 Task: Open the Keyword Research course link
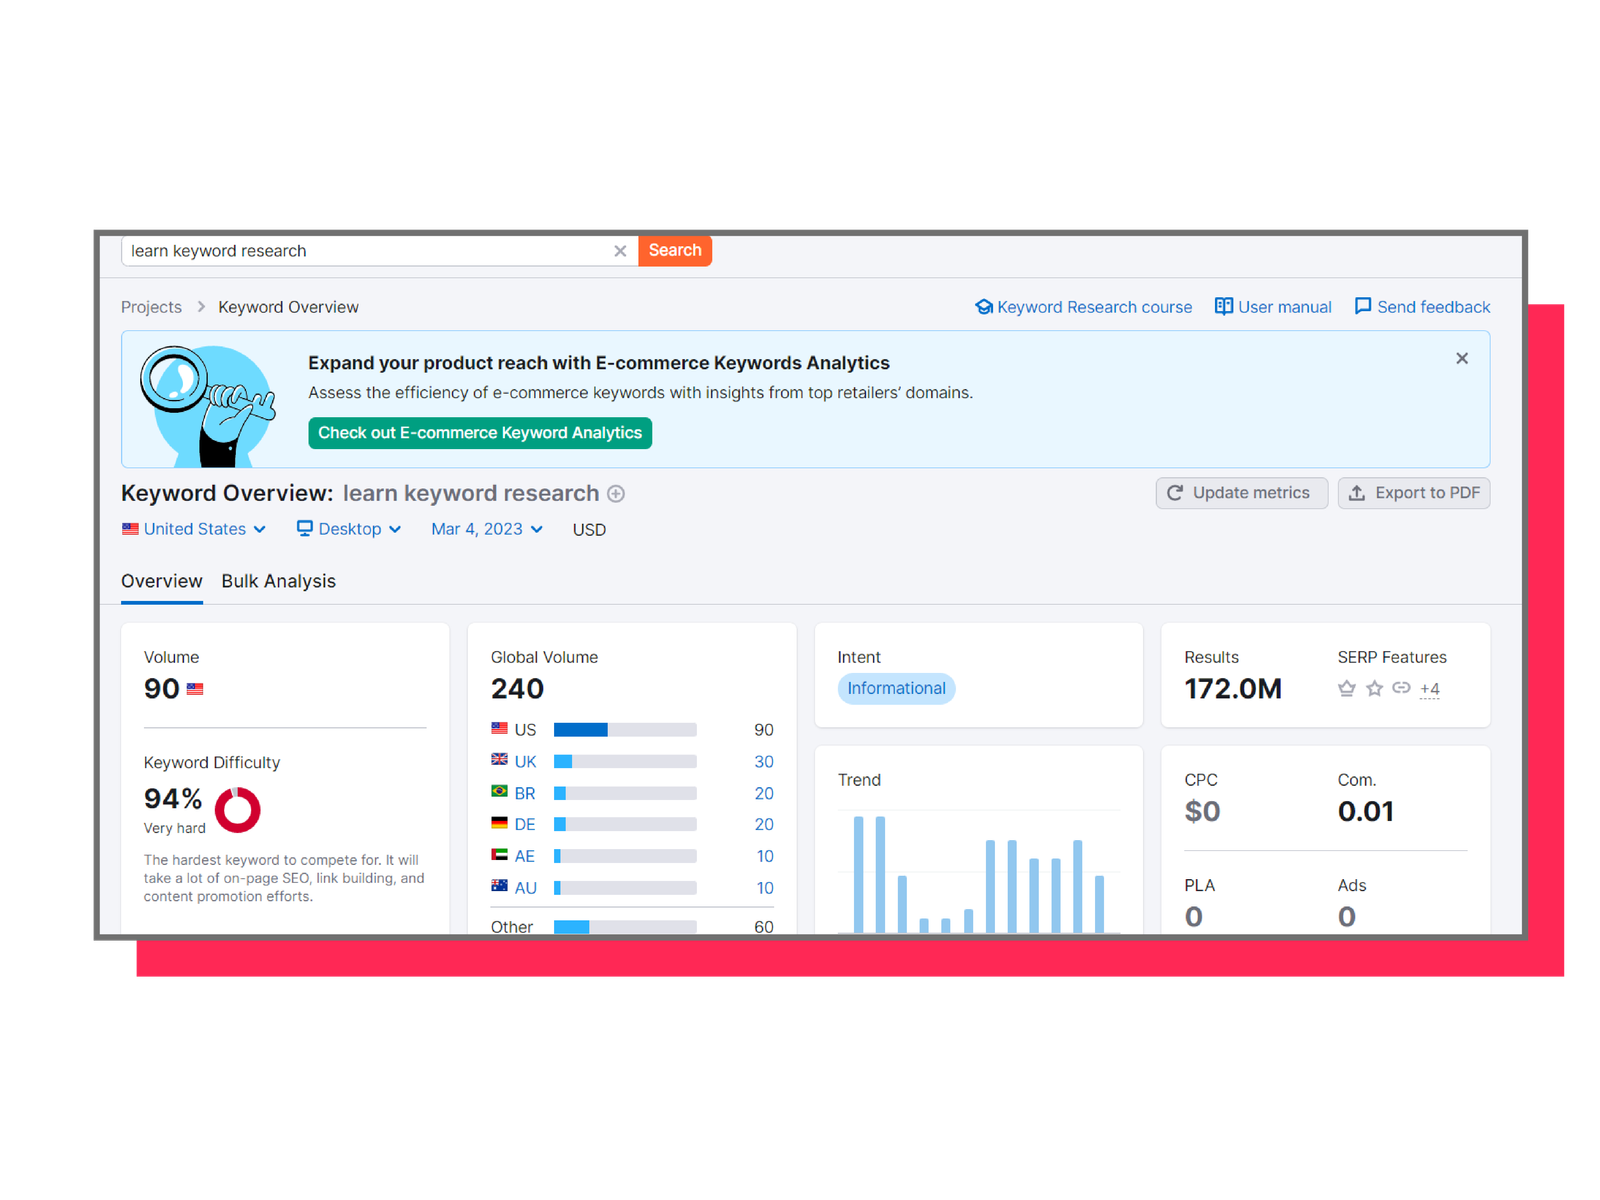coord(1084,307)
